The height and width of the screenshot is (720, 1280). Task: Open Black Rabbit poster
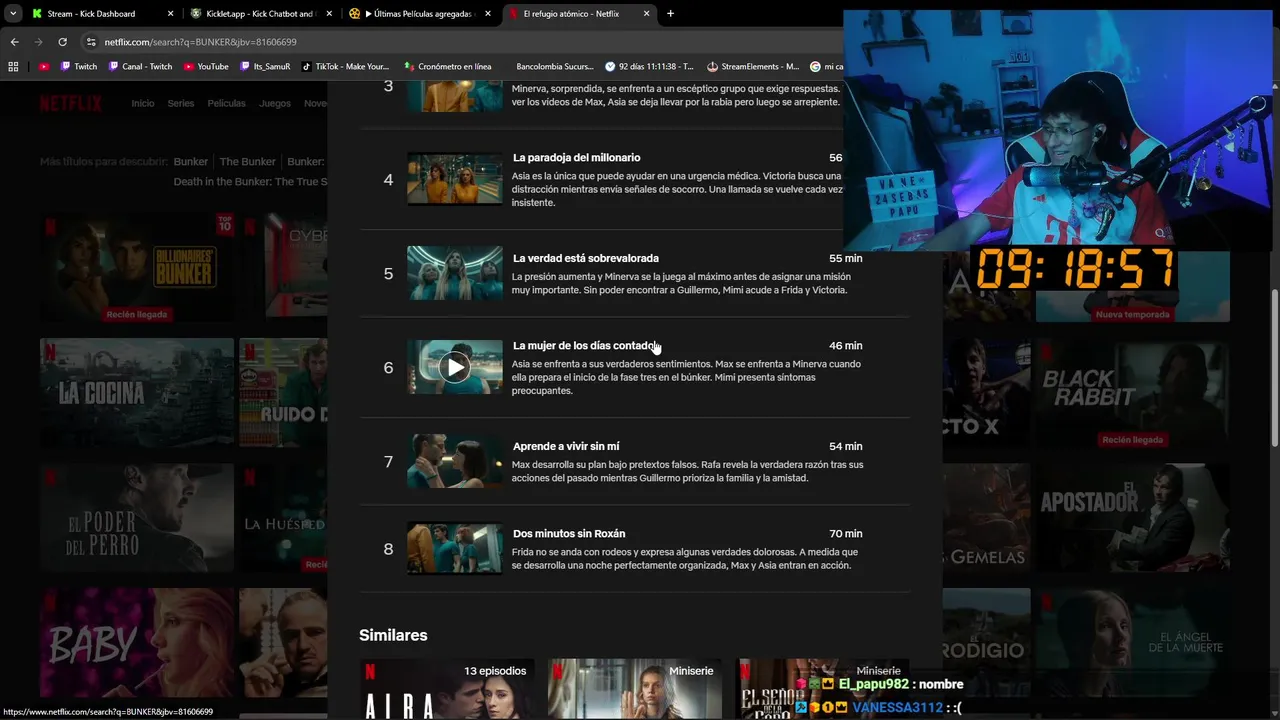(1132, 393)
